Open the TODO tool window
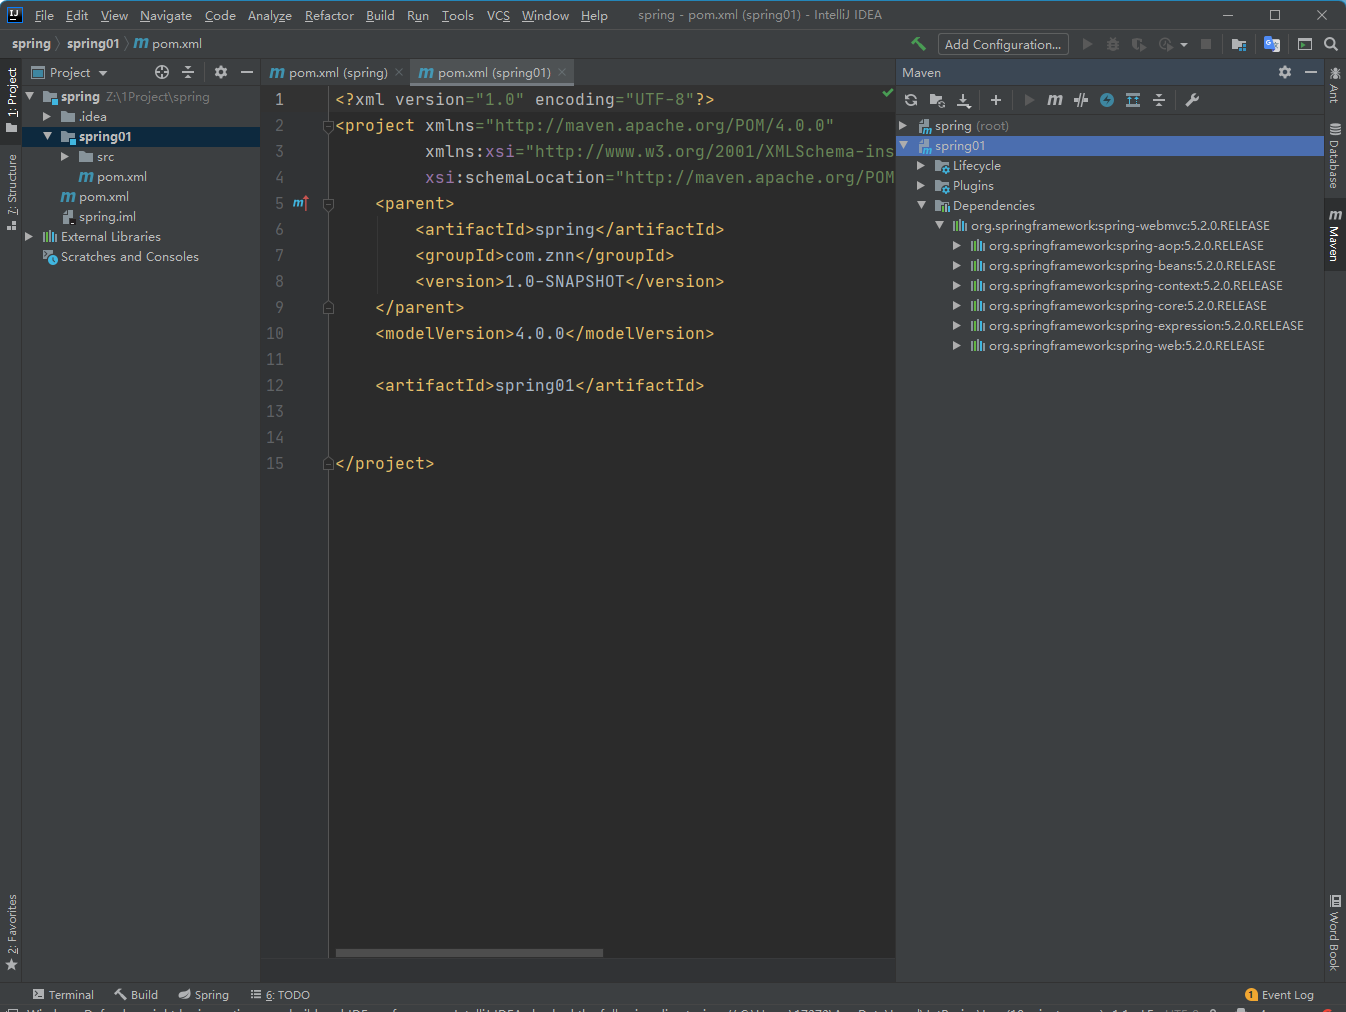The width and height of the screenshot is (1346, 1012). coord(280,995)
